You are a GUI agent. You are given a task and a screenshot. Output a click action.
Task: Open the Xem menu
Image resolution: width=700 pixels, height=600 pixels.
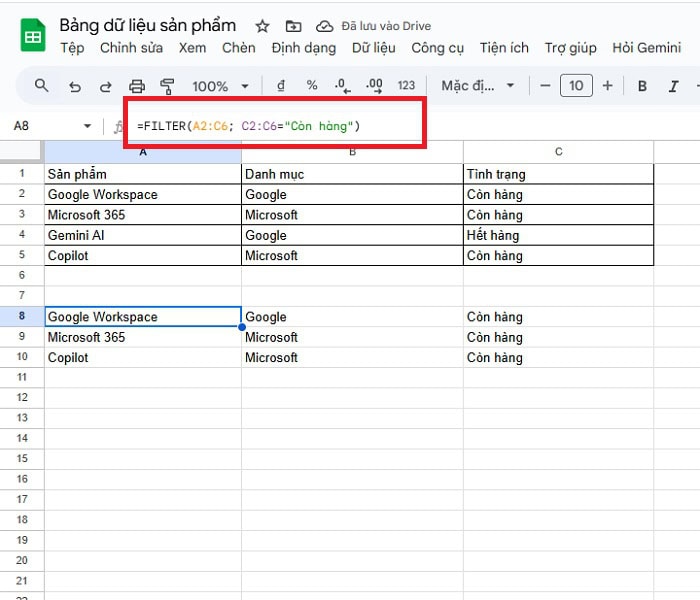coord(192,48)
